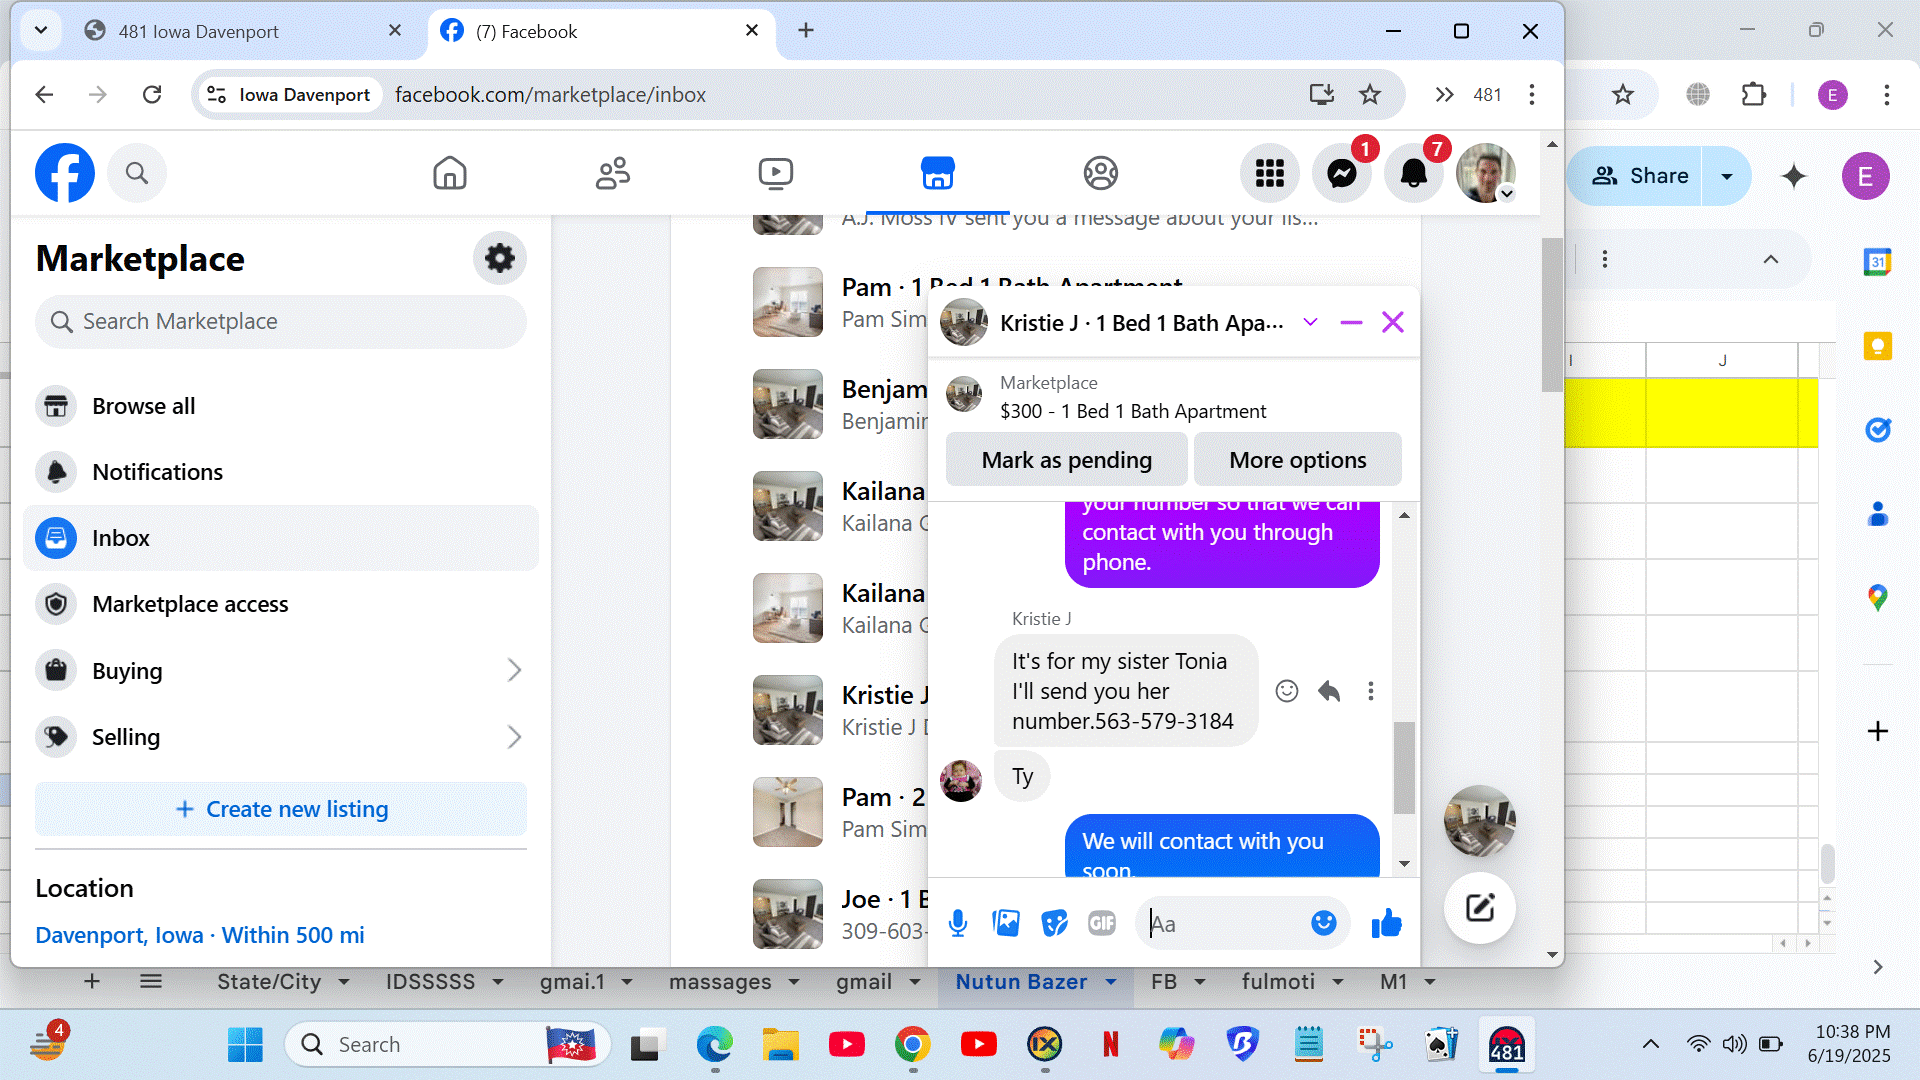Image resolution: width=1920 pixels, height=1080 pixels.
Task: Choose a sticker icon in chat
Action: point(1054,923)
